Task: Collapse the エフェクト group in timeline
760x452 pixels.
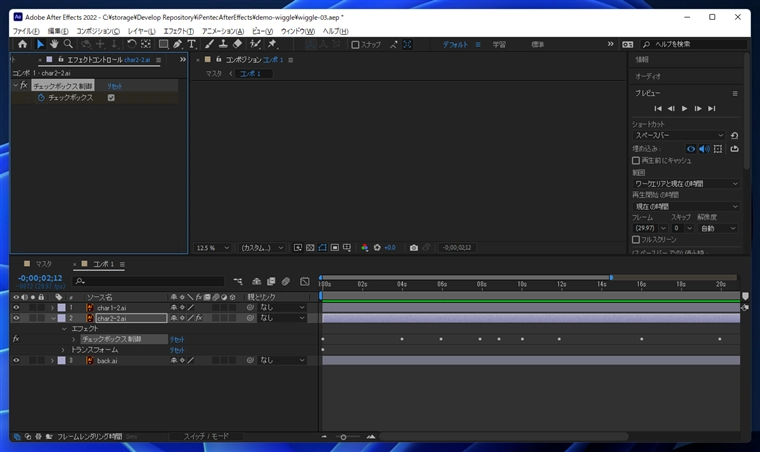Action: 64,329
